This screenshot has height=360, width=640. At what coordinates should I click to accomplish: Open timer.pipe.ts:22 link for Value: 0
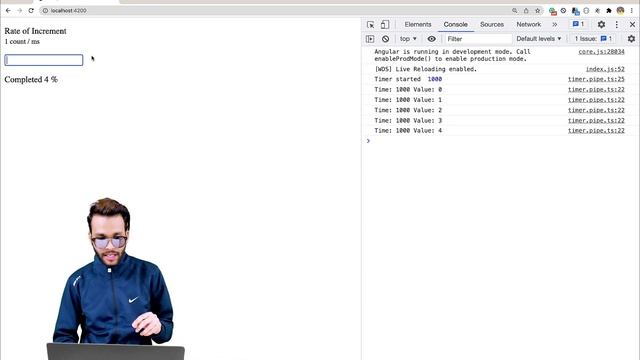click(x=596, y=89)
